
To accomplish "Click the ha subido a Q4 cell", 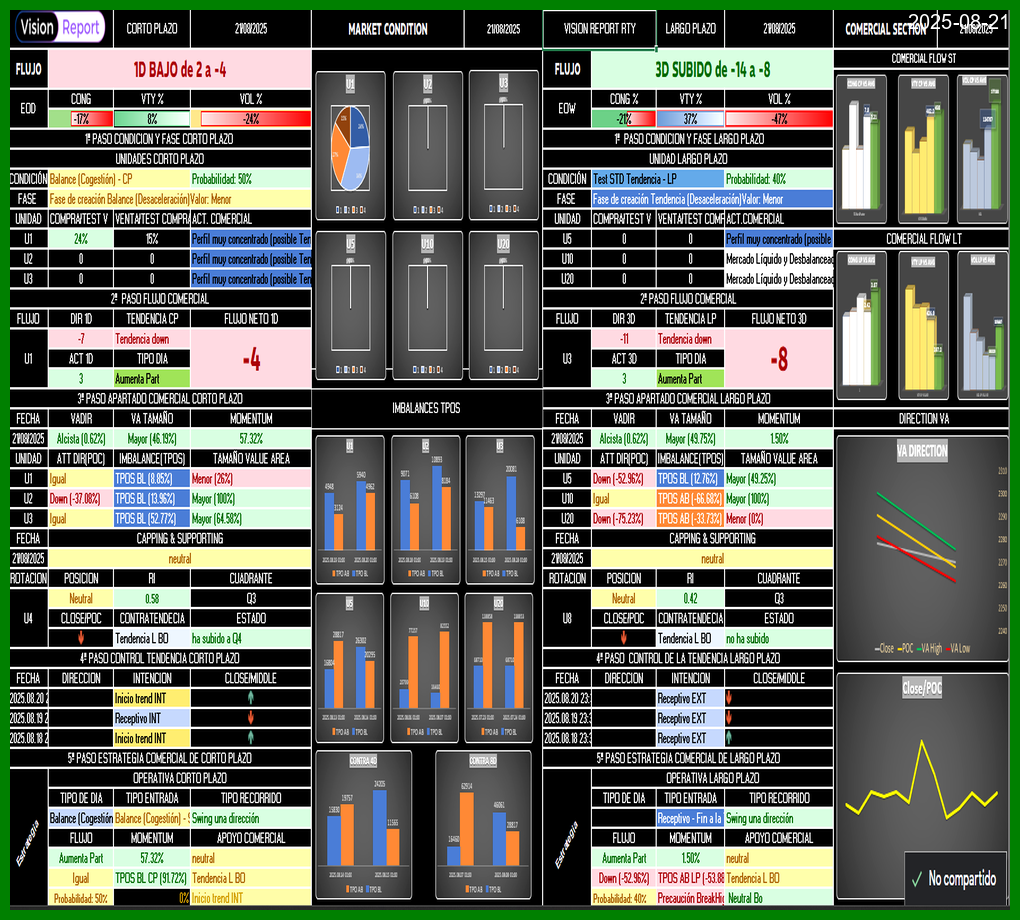I will [x=251, y=638].
